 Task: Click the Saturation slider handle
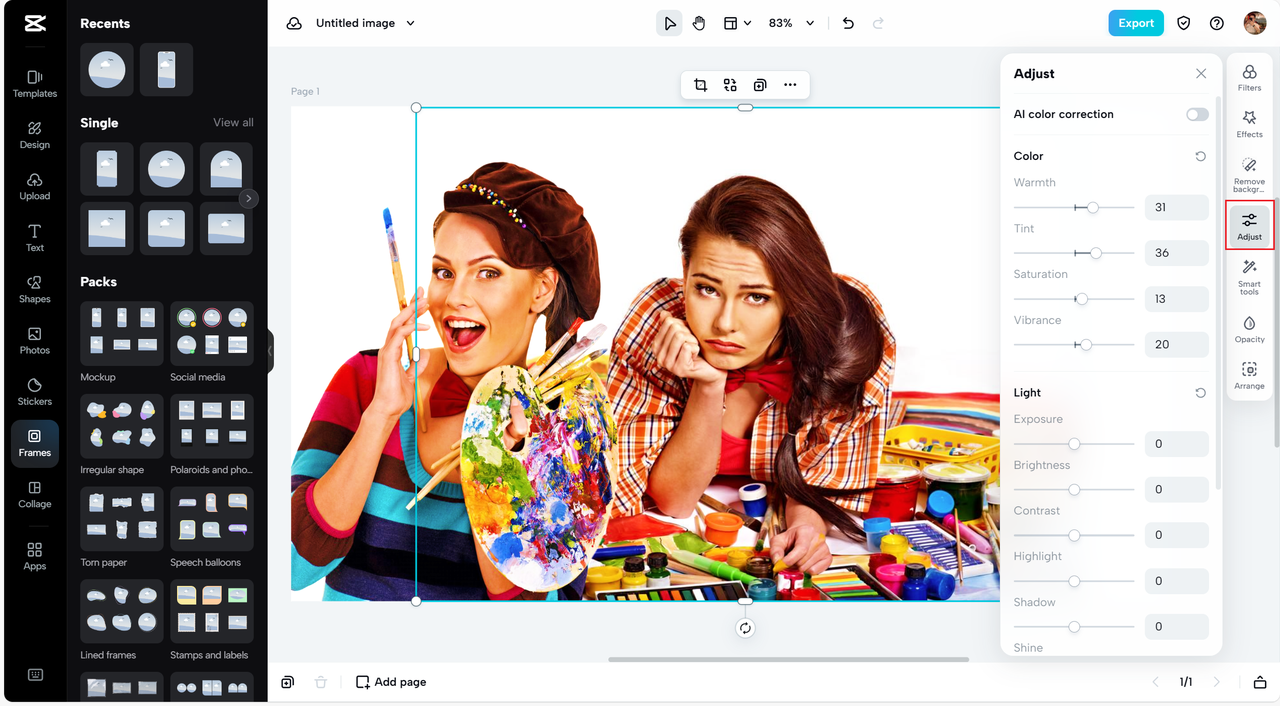1082,299
